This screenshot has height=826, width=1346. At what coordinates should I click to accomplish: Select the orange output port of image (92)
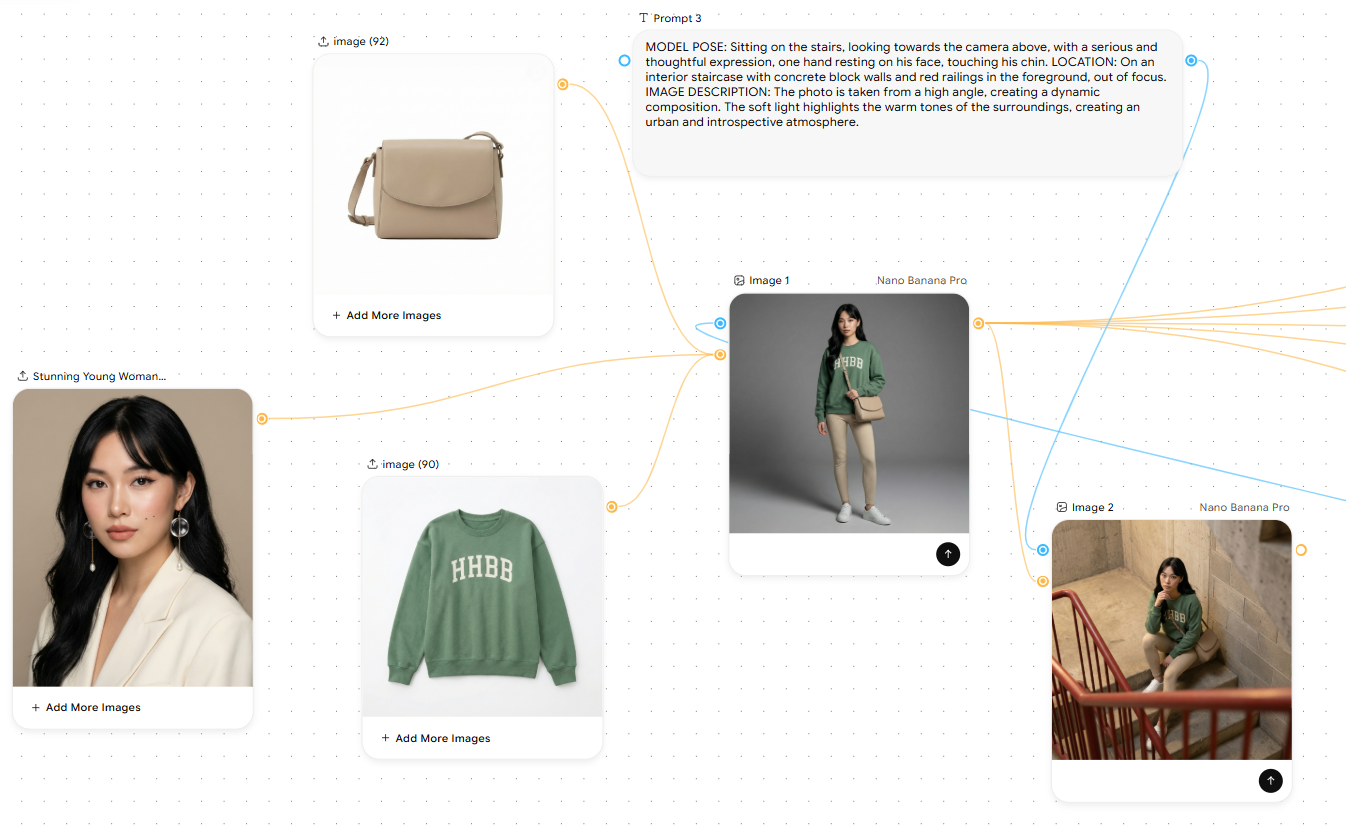(562, 85)
